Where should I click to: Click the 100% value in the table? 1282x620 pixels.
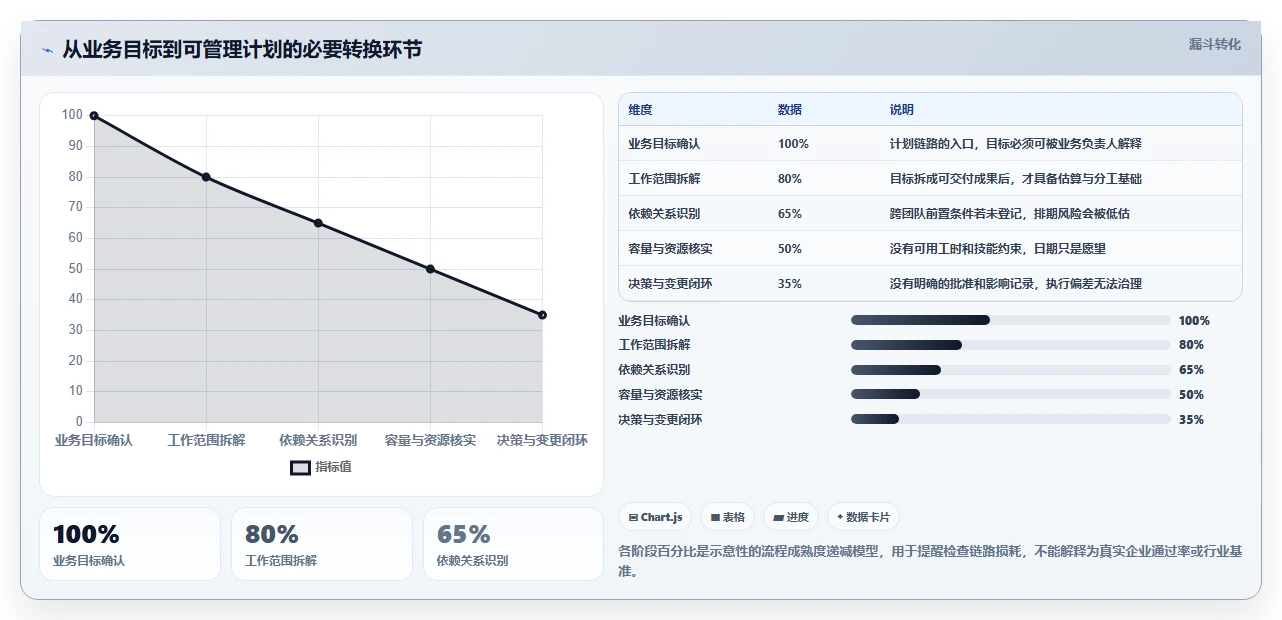point(793,144)
